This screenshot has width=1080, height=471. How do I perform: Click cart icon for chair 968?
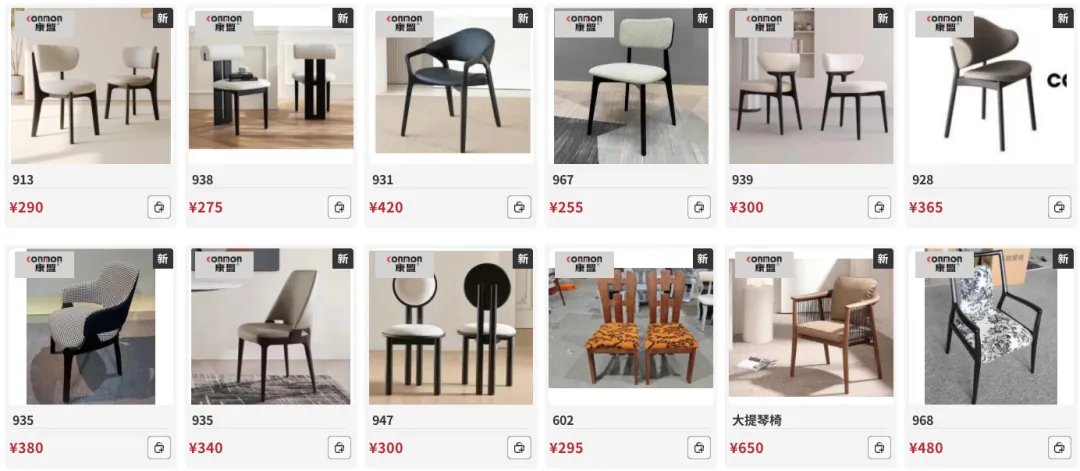pos(1059,448)
